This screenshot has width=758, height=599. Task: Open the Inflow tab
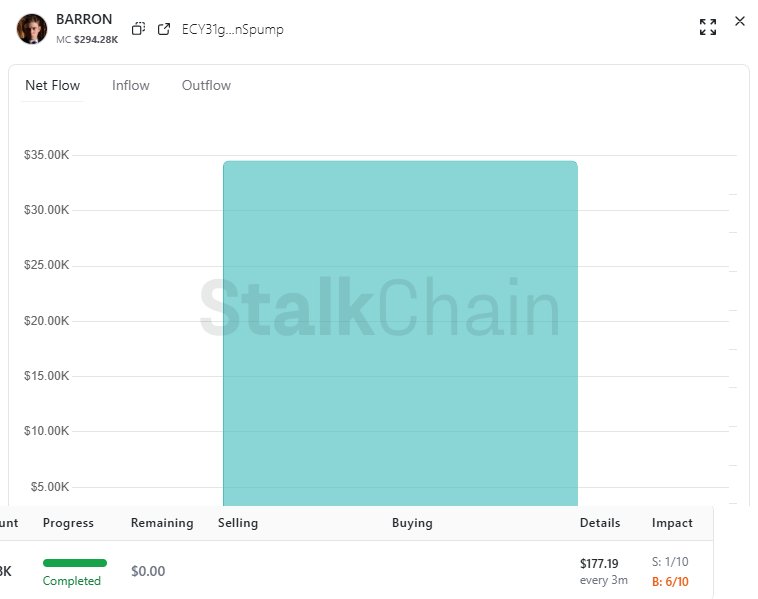click(131, 86)
